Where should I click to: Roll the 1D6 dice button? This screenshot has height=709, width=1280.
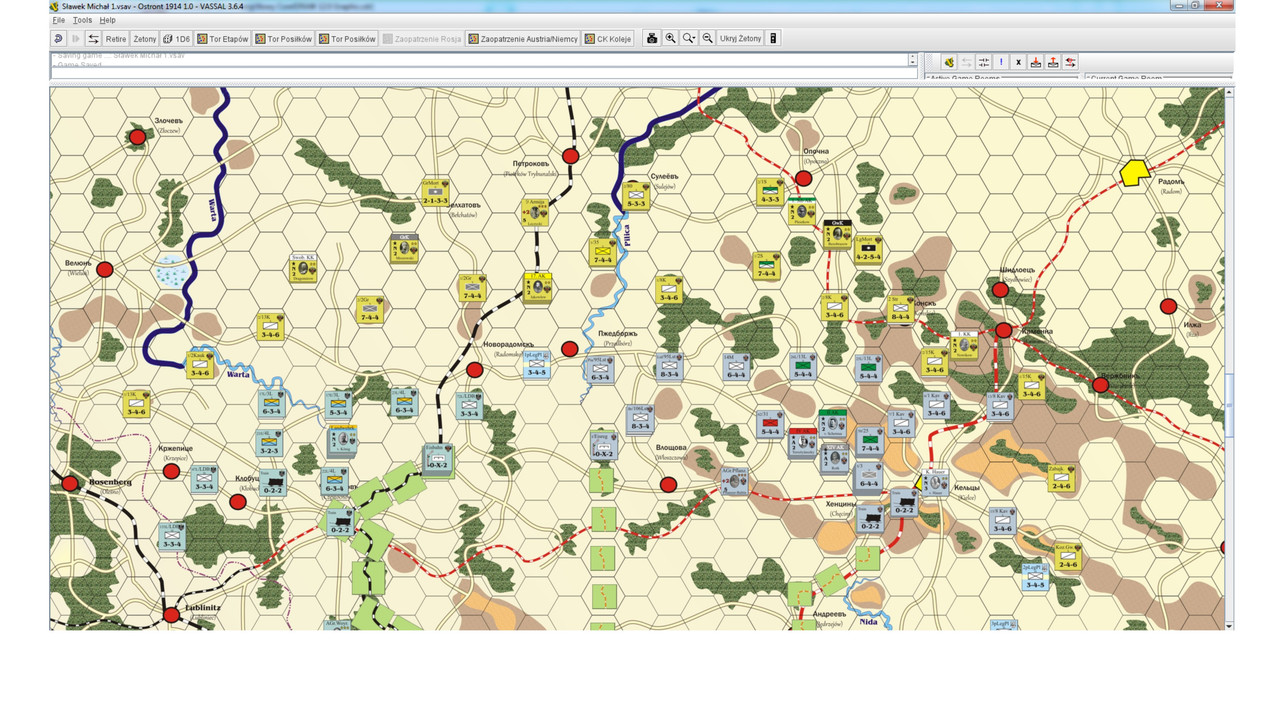point(177,39)
